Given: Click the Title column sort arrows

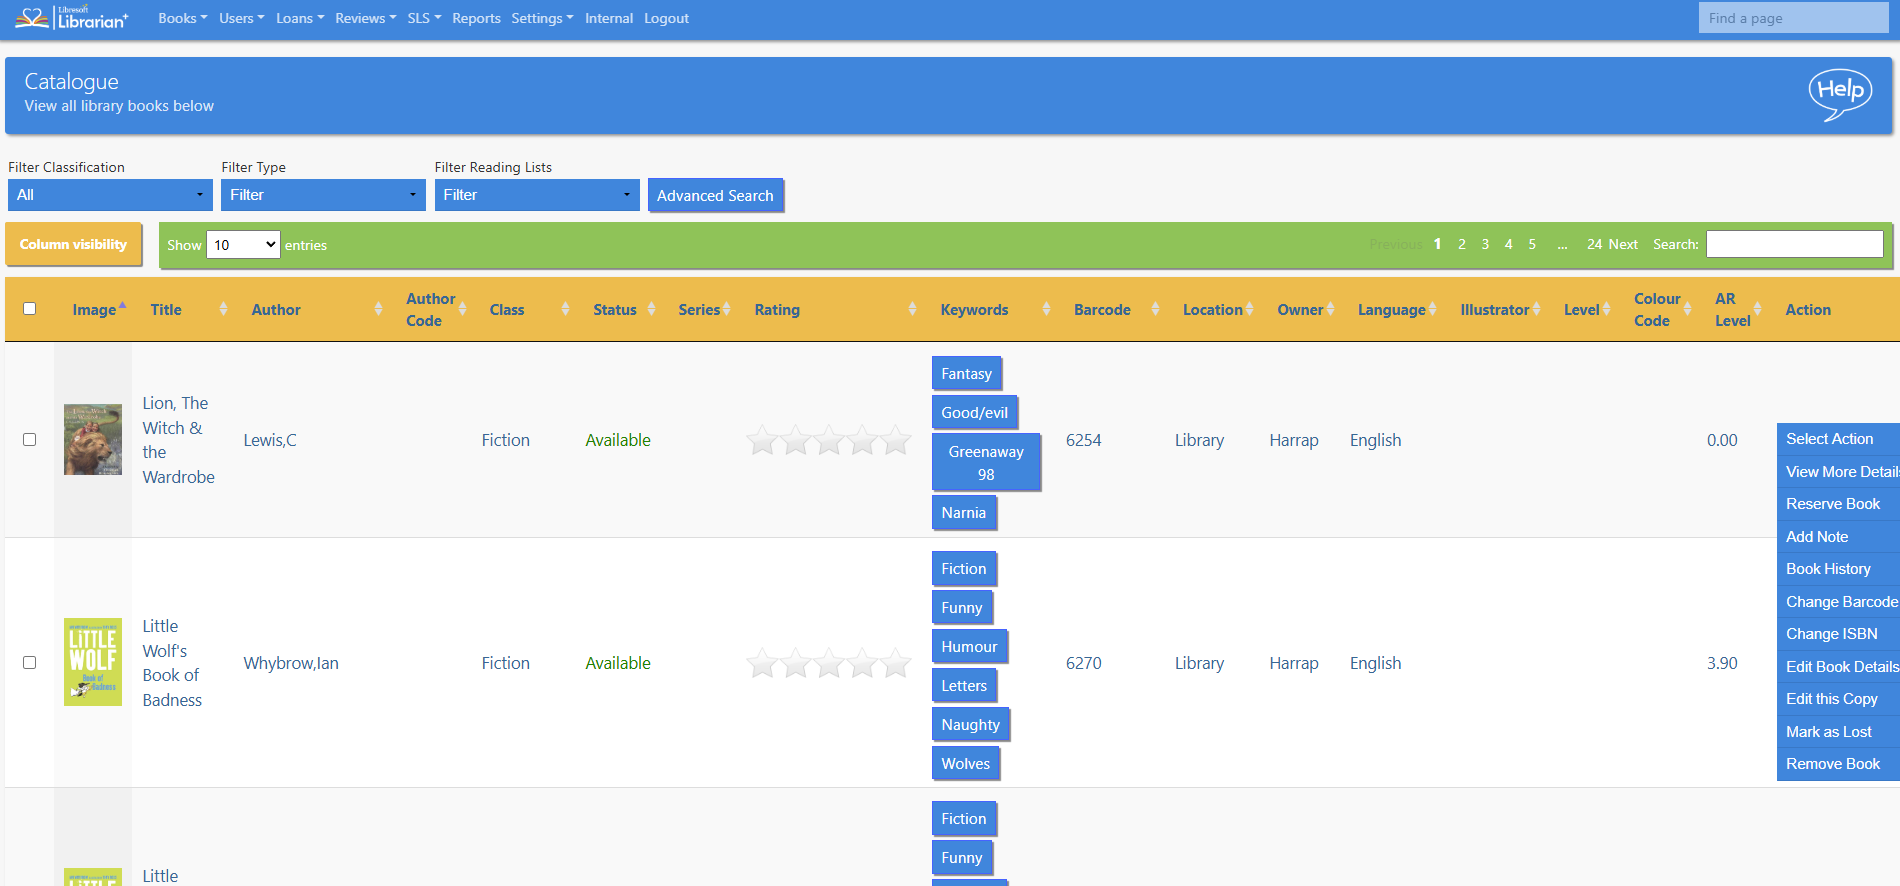Looking at the screenshot, I should coord(223,310).
